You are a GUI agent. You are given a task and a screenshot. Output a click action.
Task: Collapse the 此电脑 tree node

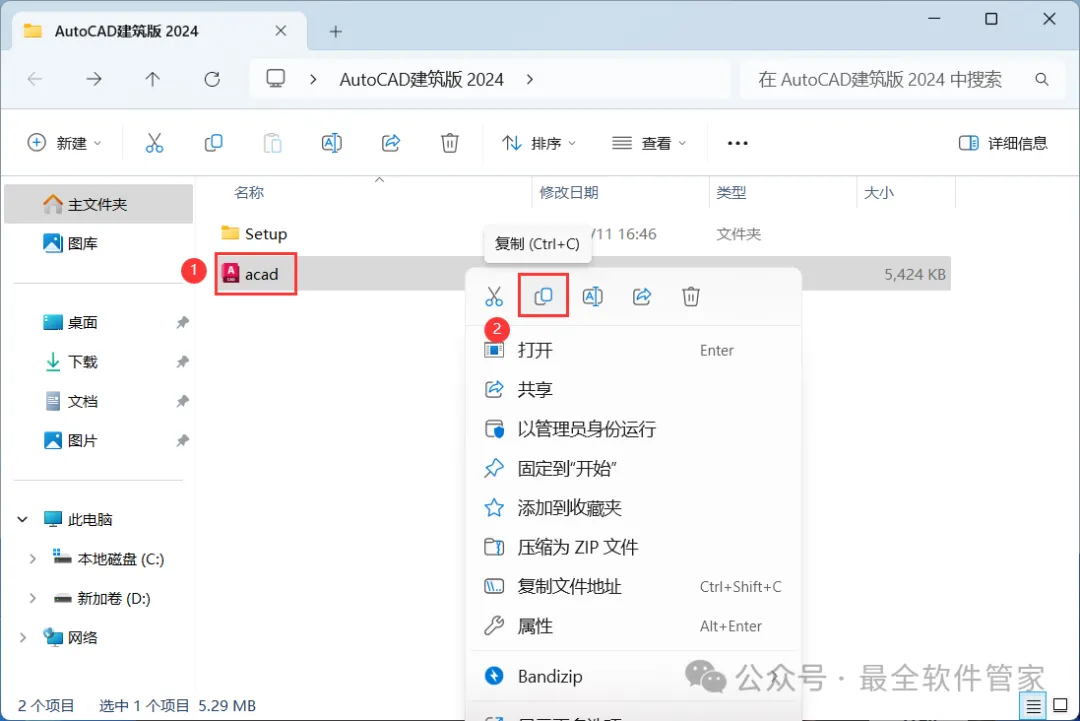click(23, 519)
